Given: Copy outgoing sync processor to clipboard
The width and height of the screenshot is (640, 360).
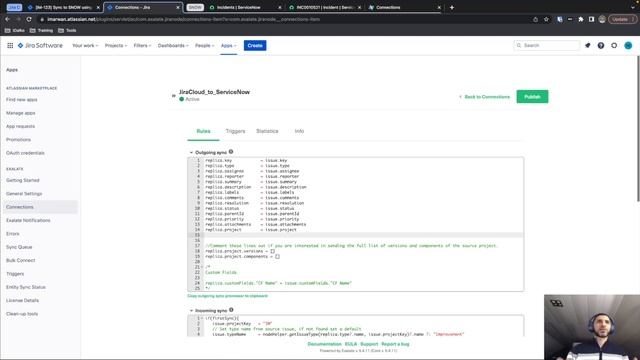Looking at the screenshot, I should pyautogui.click(x=227, y=296).
